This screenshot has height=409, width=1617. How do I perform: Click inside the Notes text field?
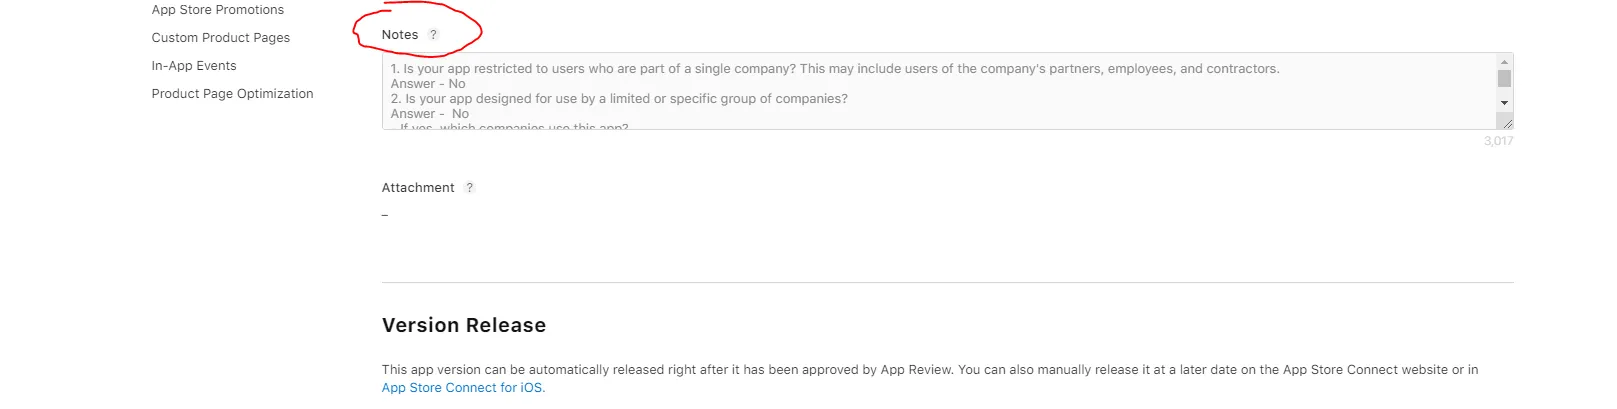click(940, 91)
